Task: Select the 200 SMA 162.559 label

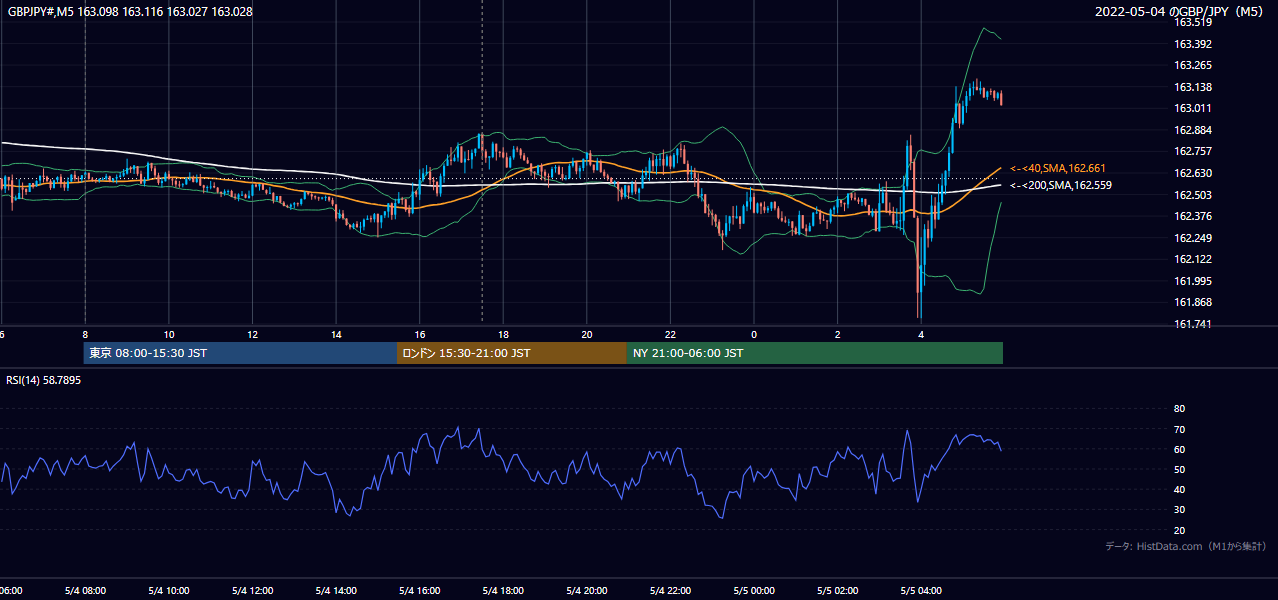Action: coord(1060,185)
